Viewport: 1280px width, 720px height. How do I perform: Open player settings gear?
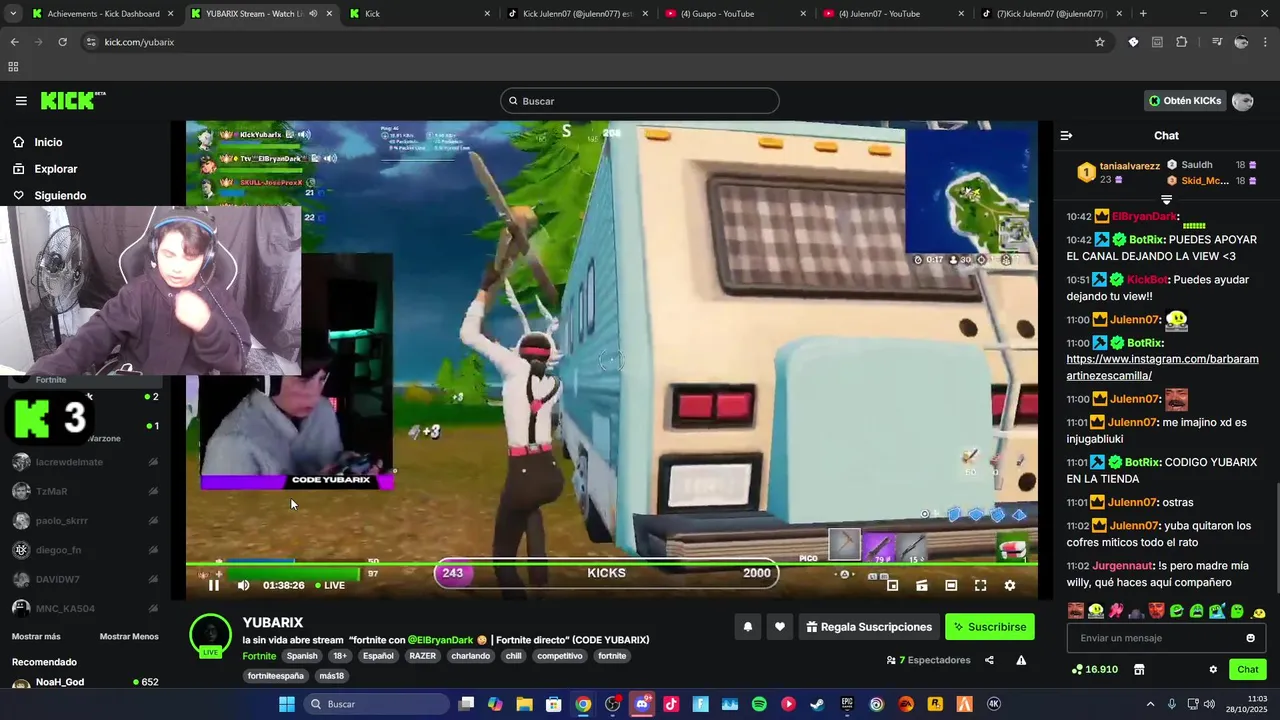tap(1009, 585)
